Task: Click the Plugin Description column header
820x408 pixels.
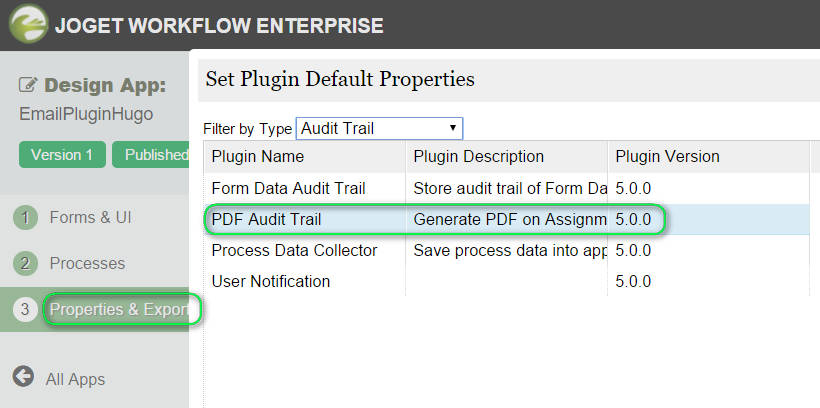Action: point(478,157)
